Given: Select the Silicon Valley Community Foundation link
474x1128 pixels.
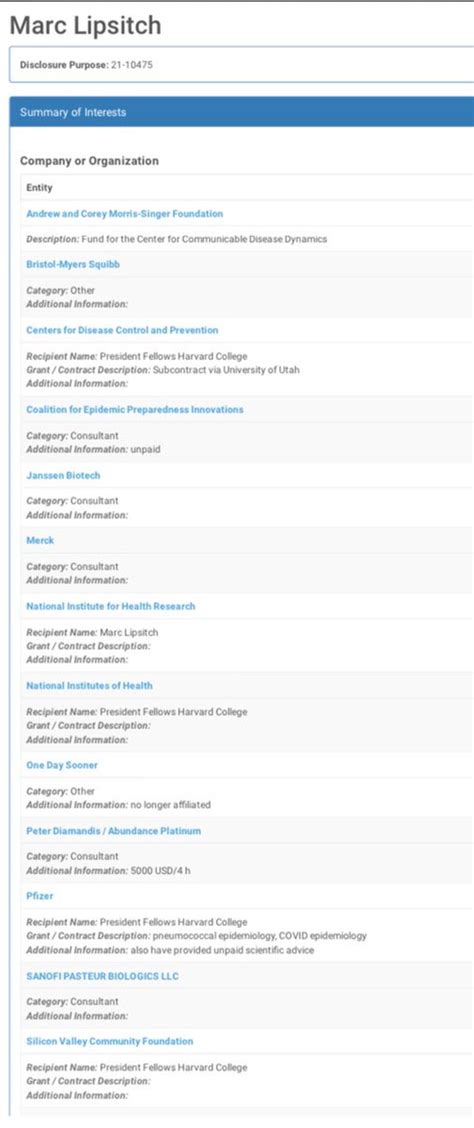Looking at the screenshot, I should coord(109,1041).
